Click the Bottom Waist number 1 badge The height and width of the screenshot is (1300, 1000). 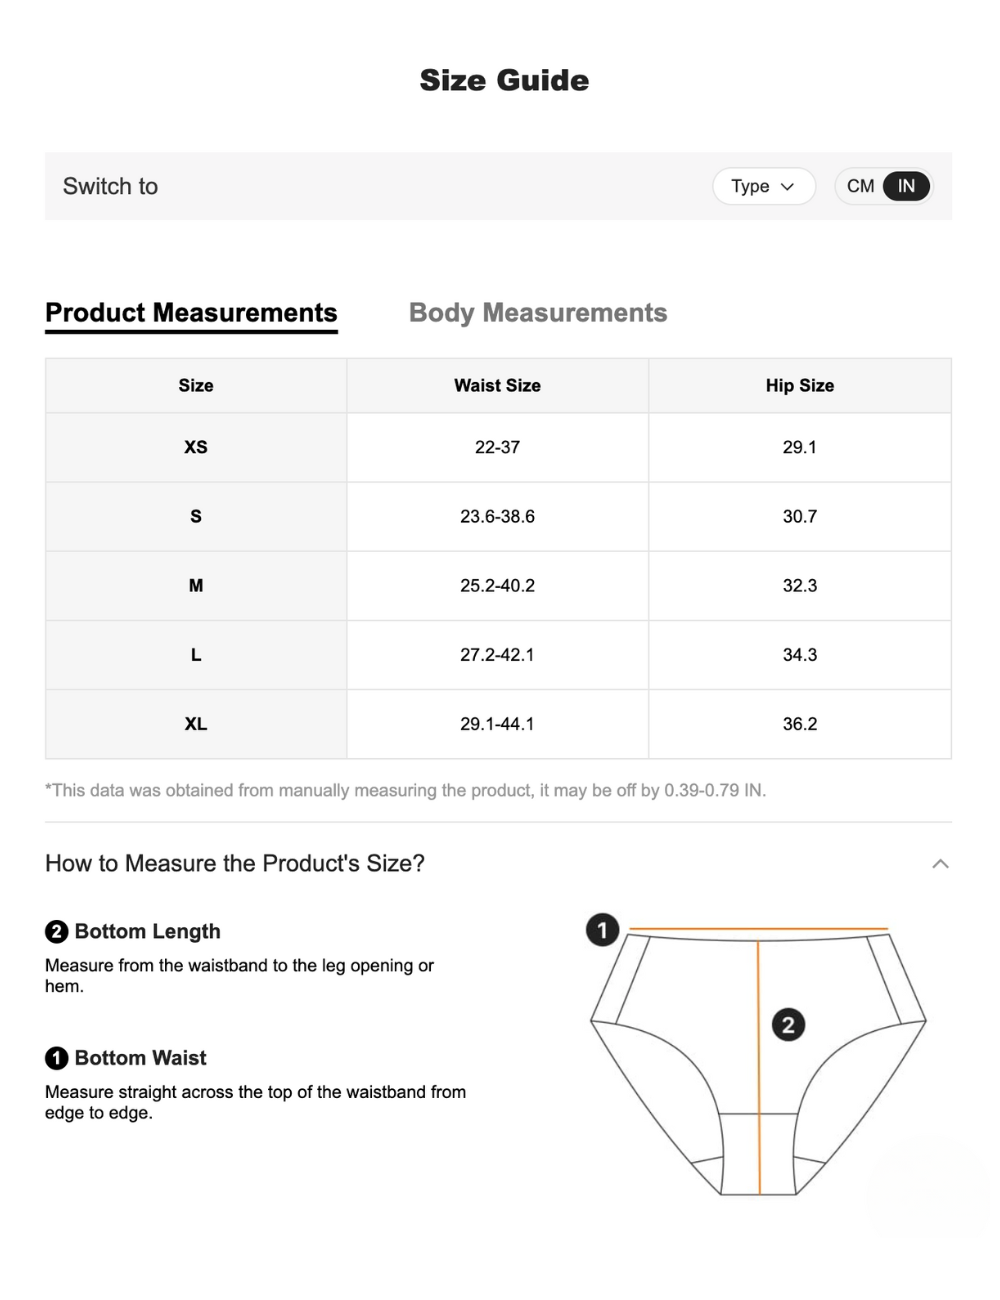click(x=56, y=1058)
